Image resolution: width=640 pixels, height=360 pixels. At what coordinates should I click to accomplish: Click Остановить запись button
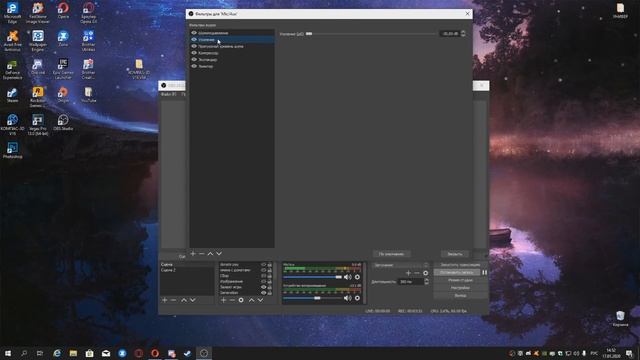pos(457,272)
